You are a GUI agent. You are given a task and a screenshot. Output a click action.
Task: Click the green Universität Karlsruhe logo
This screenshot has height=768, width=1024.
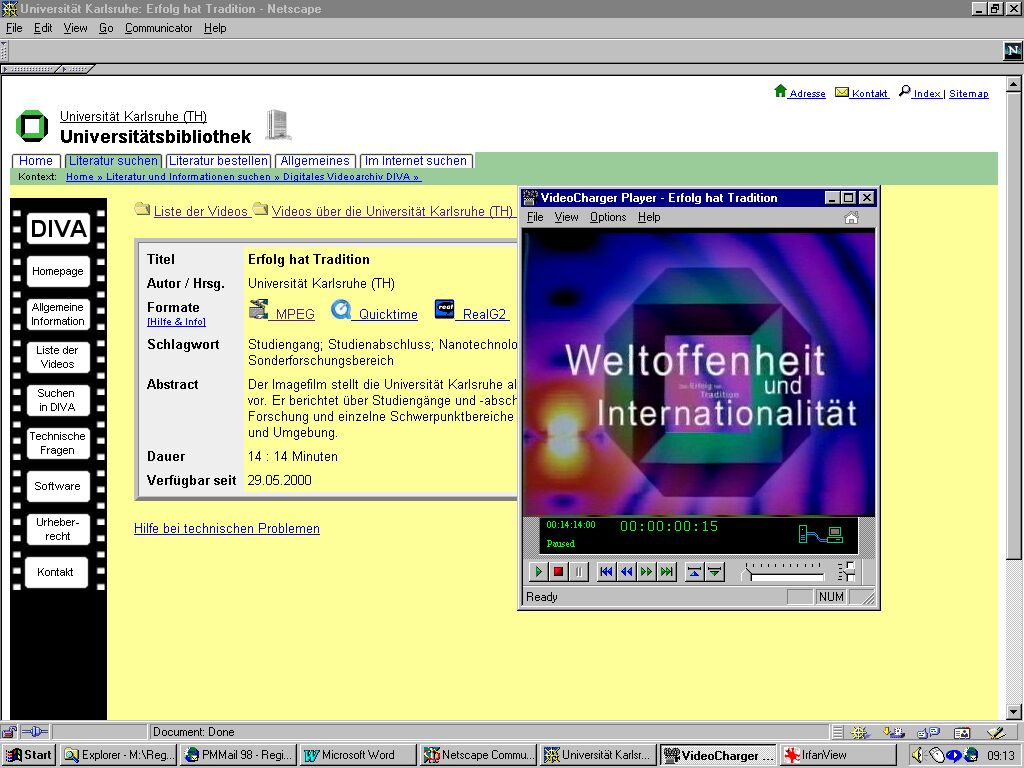tap(32, 126)
